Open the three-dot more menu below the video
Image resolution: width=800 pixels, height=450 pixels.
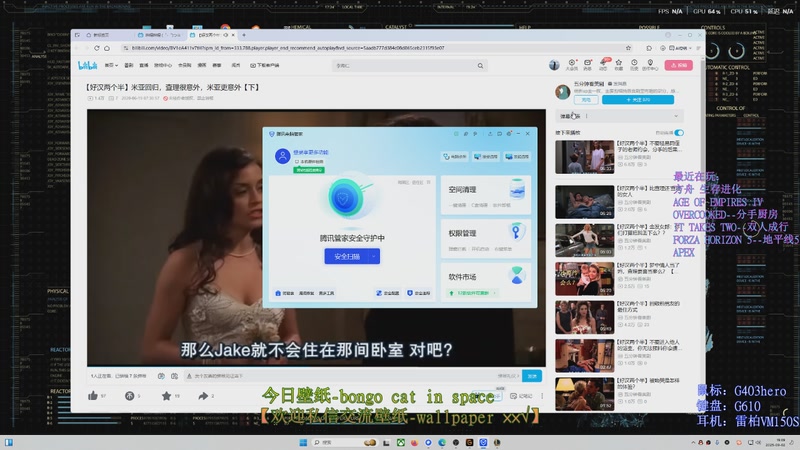tap(542, 396)
